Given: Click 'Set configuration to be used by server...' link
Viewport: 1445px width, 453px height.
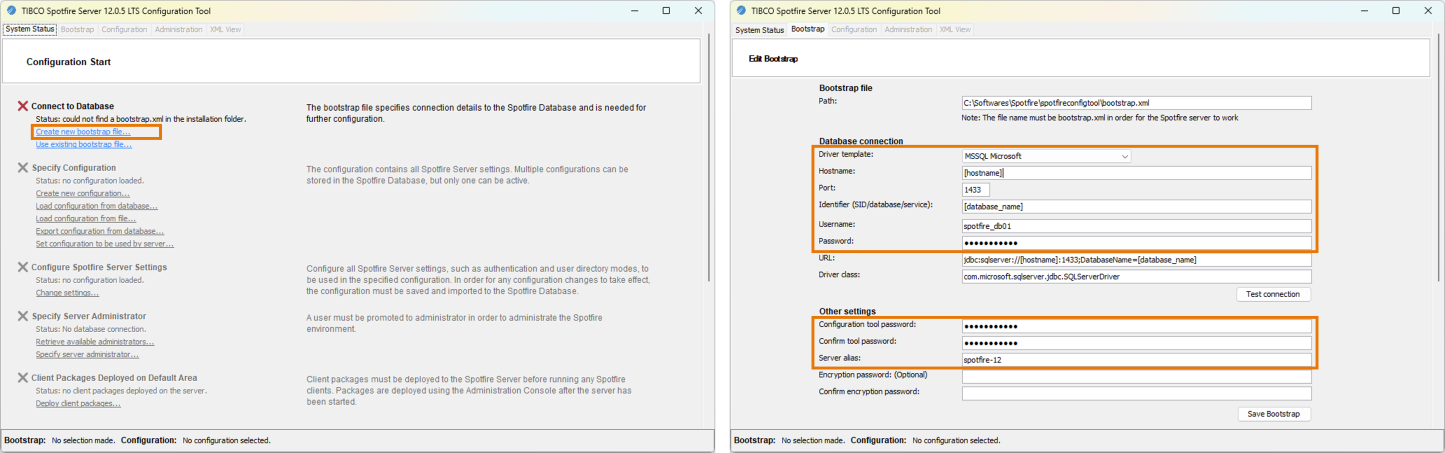Looking at the screenshot, I should click(105, 243).
